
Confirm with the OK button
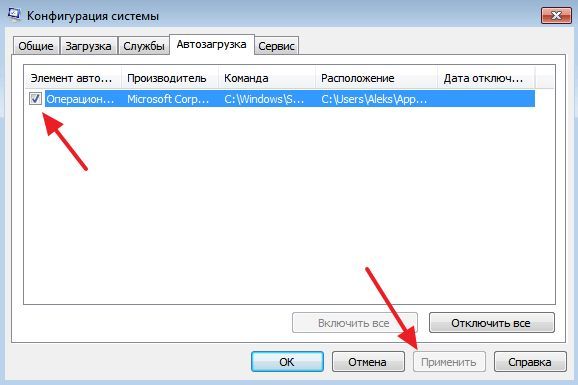287,362
